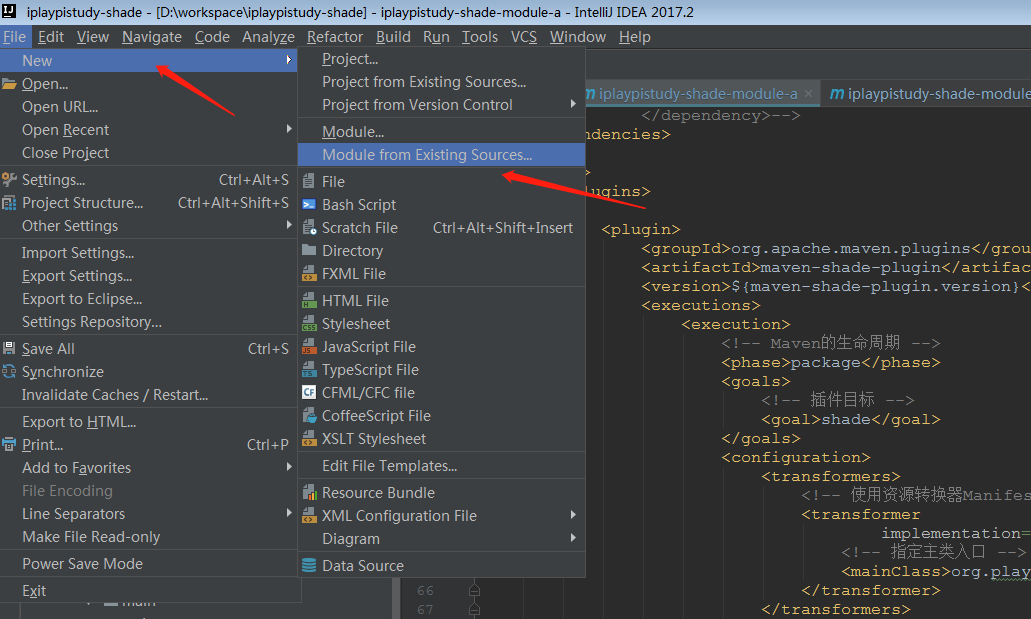
Task: Click the Scratch File icon
Action: point(309,228)
